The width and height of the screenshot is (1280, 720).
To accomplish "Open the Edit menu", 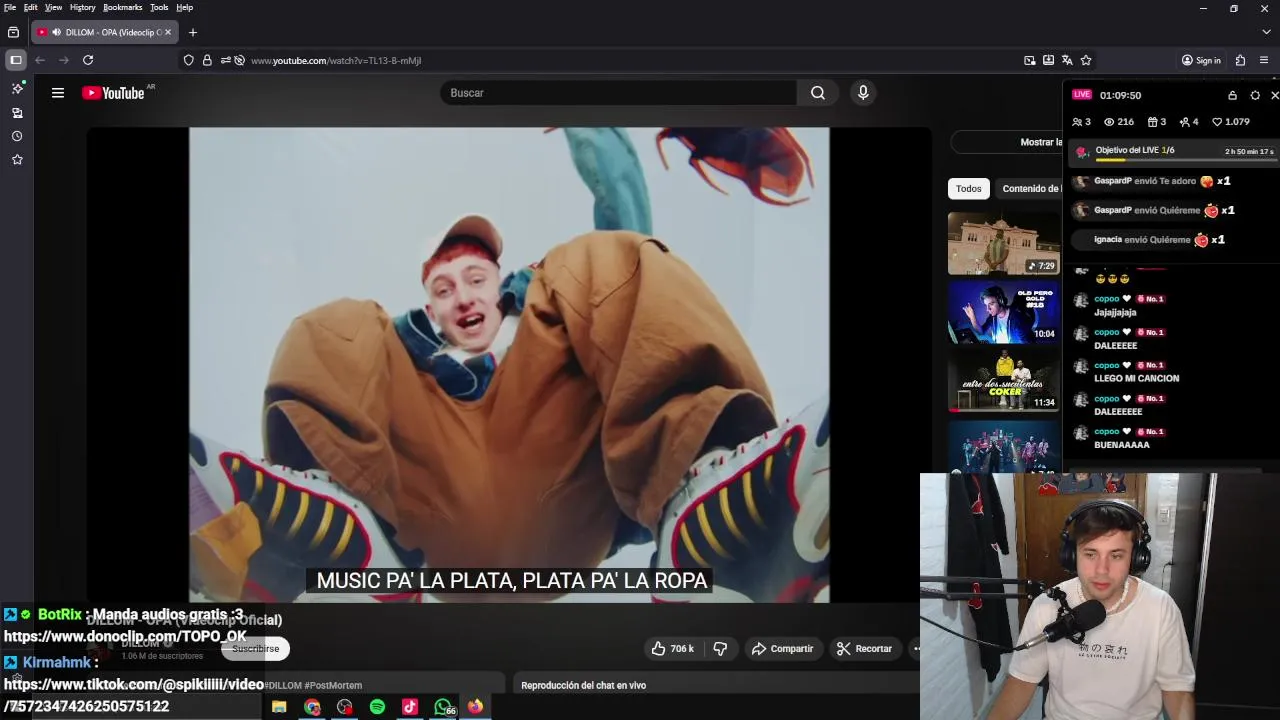I will click(x=31, y=7).
